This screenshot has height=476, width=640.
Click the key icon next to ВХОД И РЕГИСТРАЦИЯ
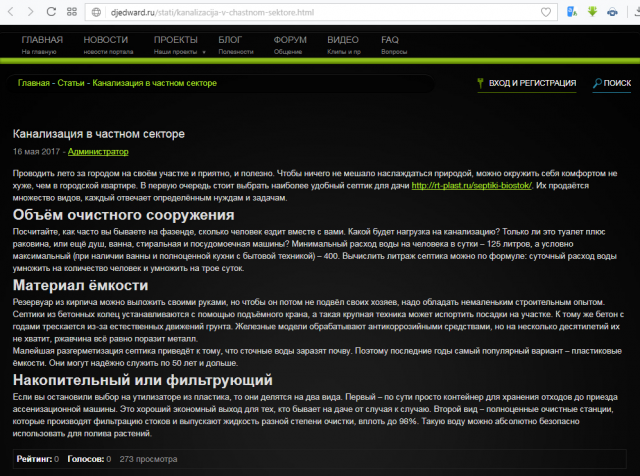pos(480,83)
